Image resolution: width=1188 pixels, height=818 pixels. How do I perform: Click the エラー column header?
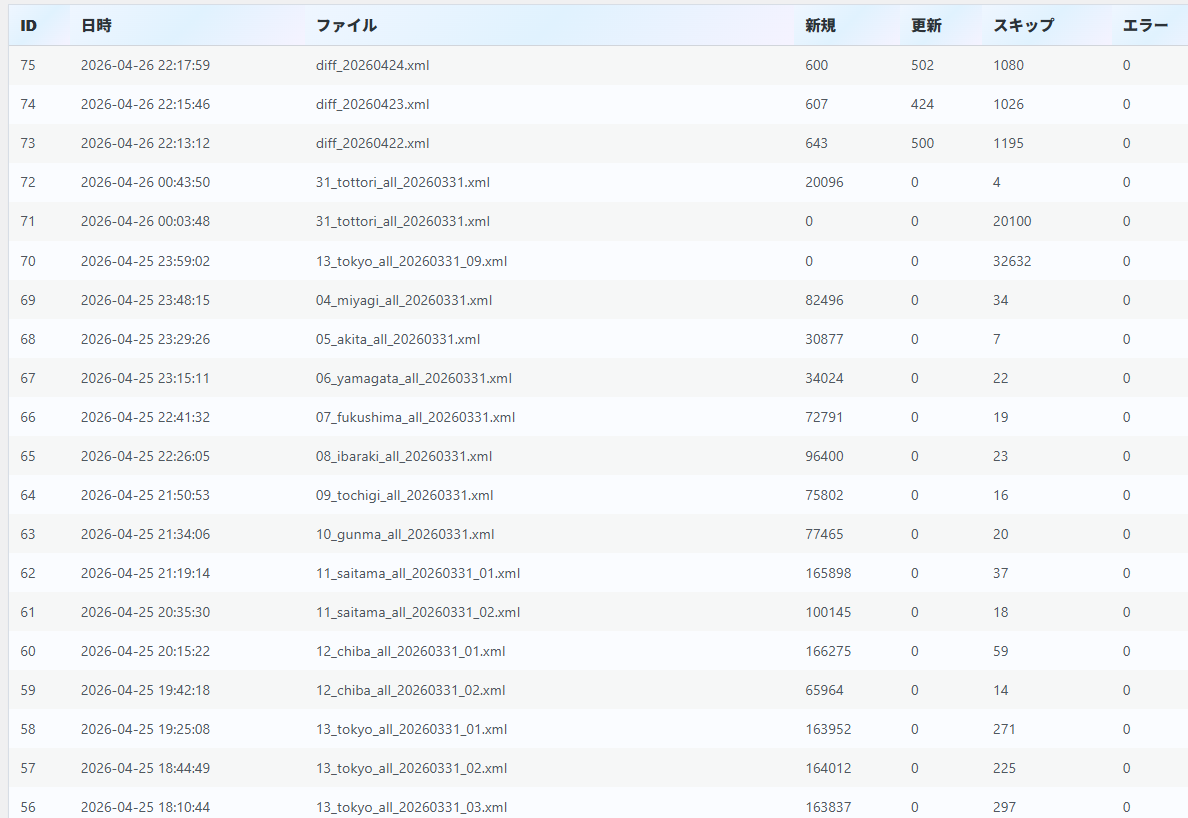[x=1146, y=26]
